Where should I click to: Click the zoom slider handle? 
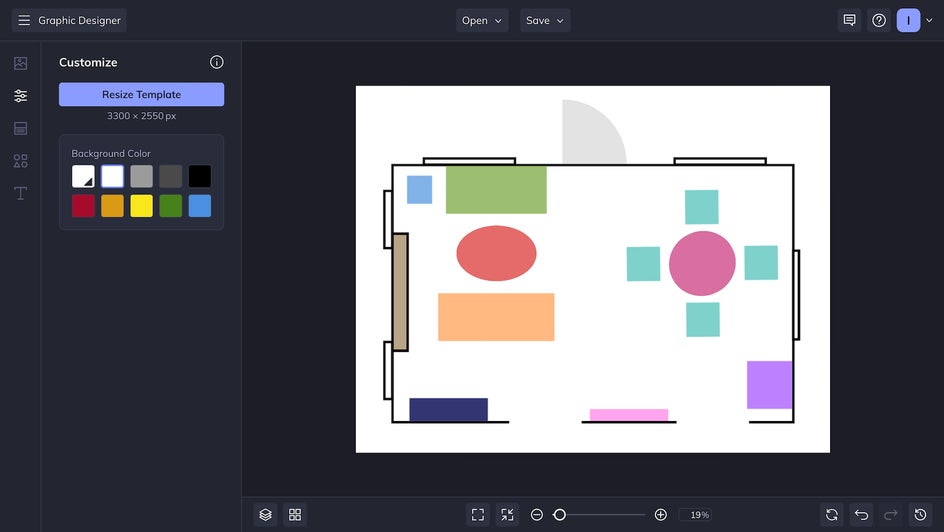[559, 515]
